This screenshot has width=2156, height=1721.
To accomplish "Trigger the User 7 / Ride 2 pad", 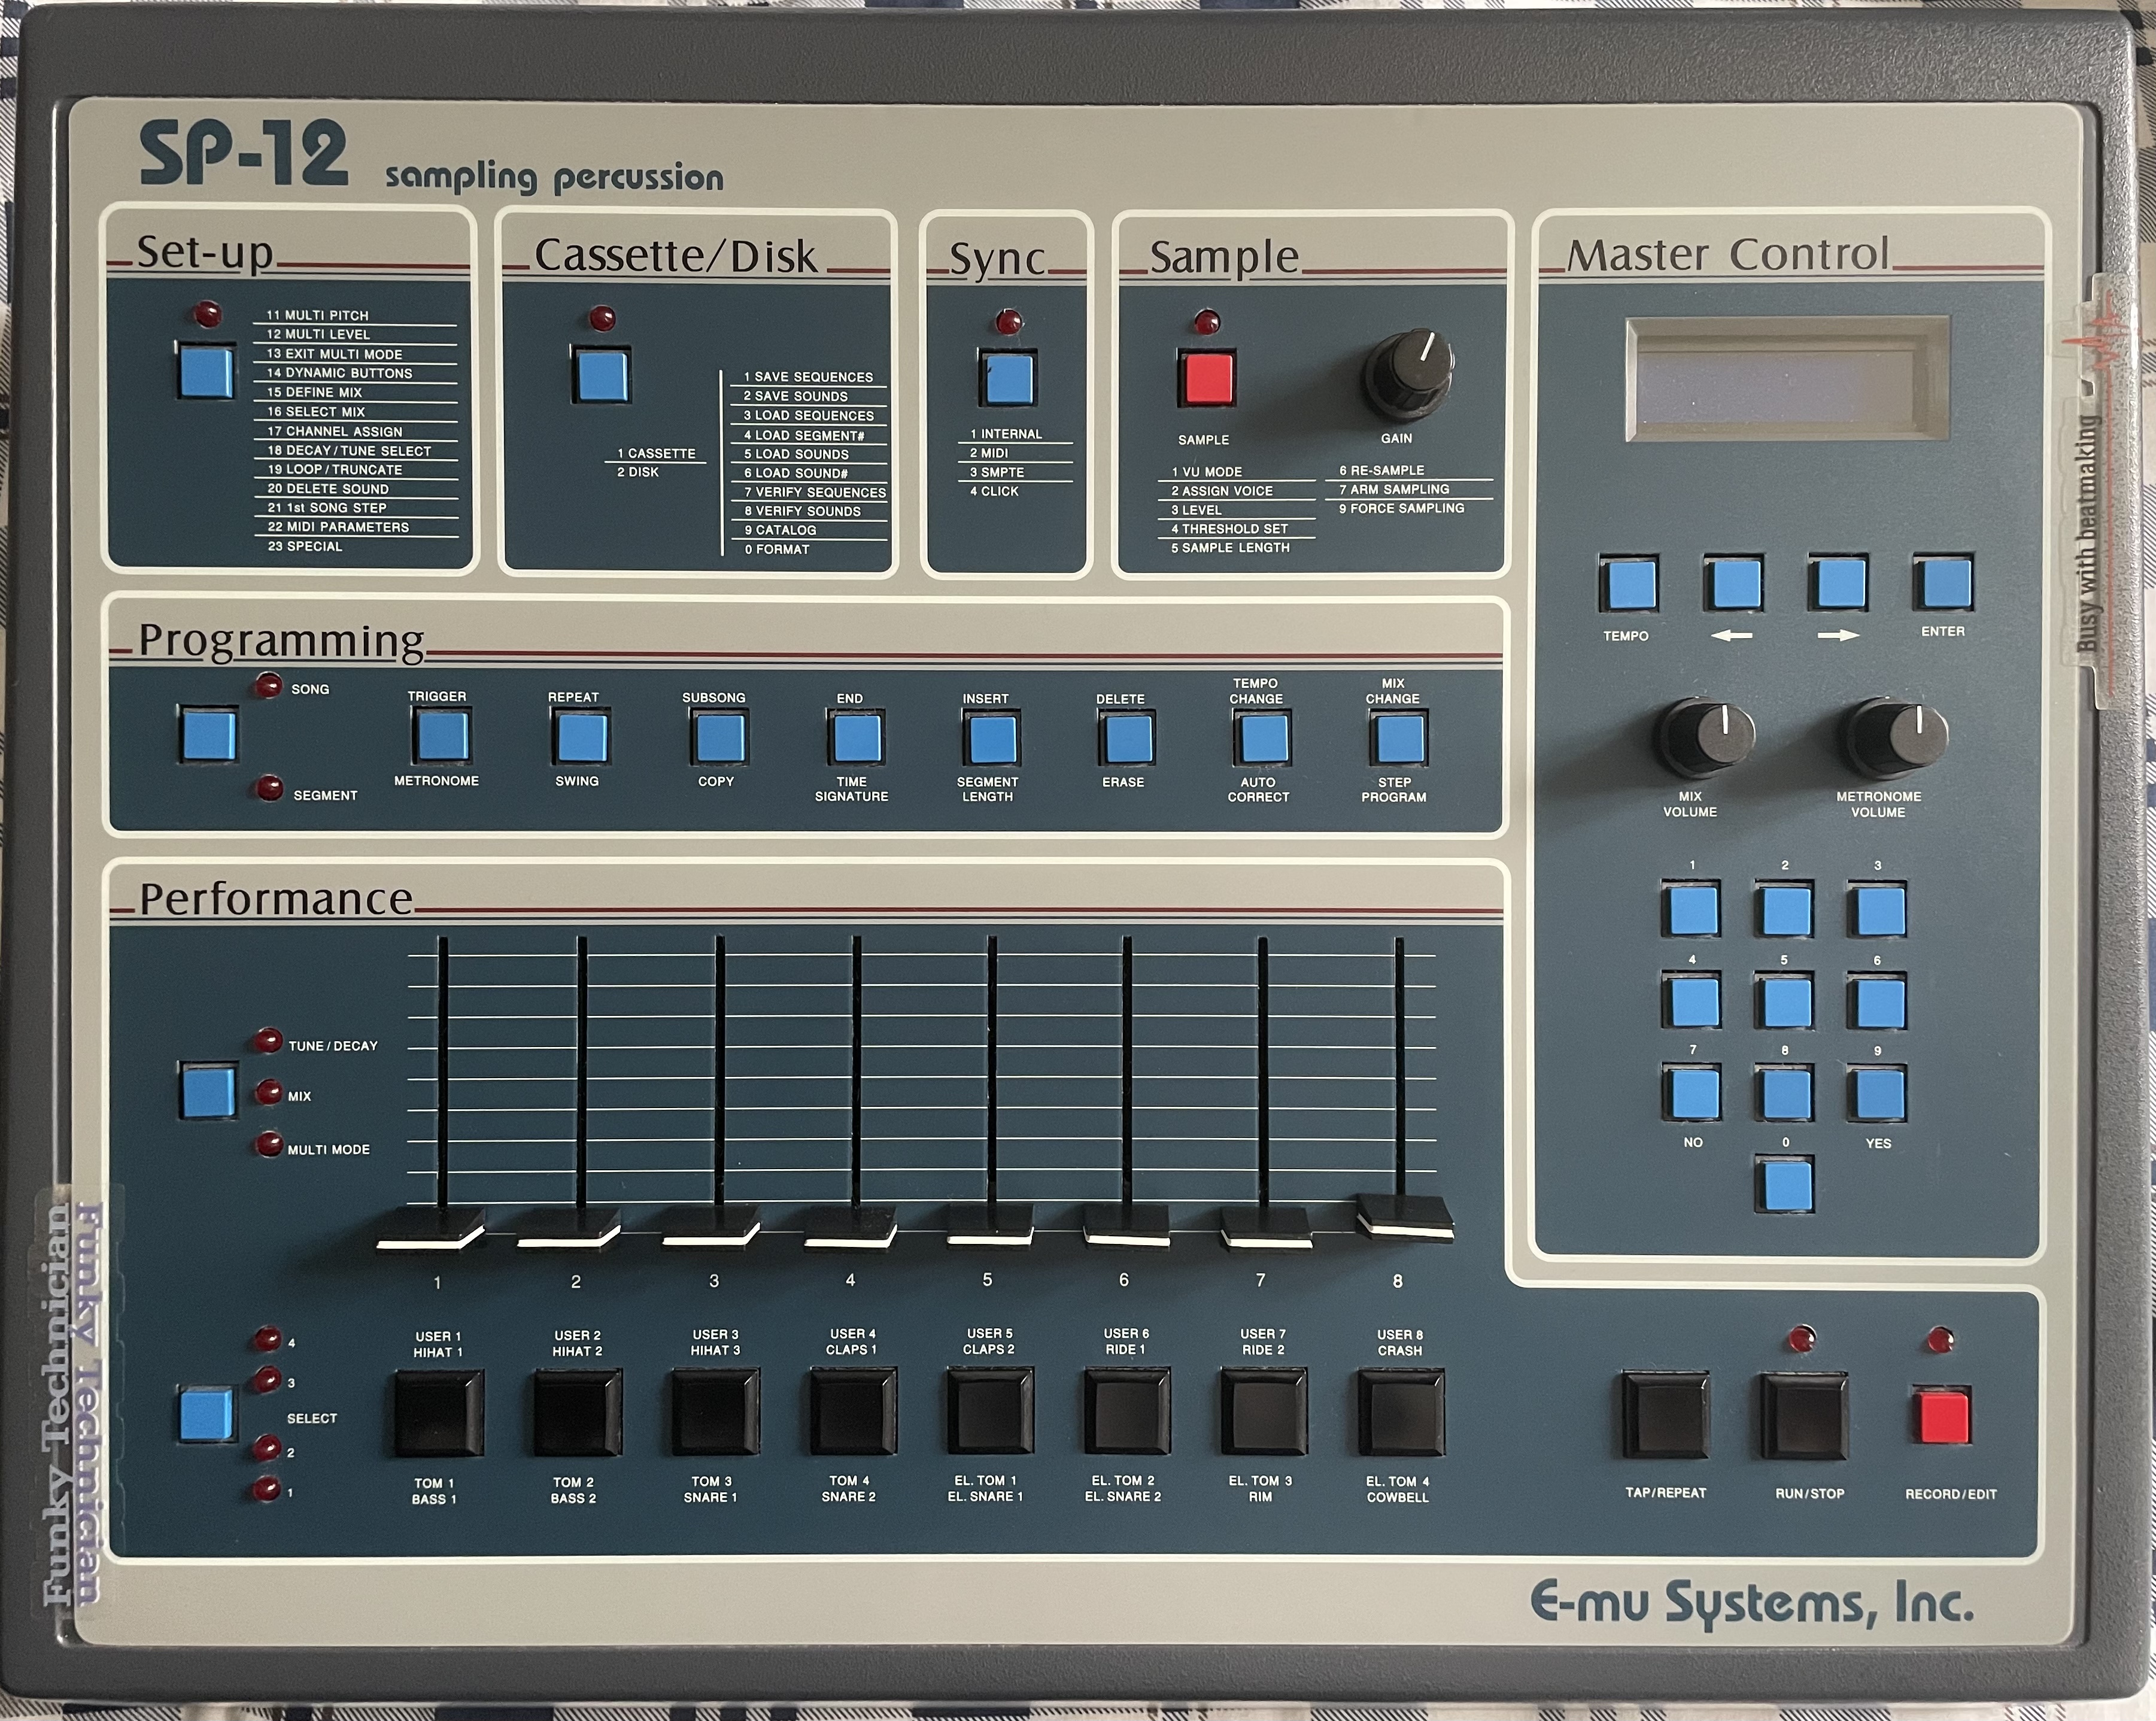I will 1263,1412.
